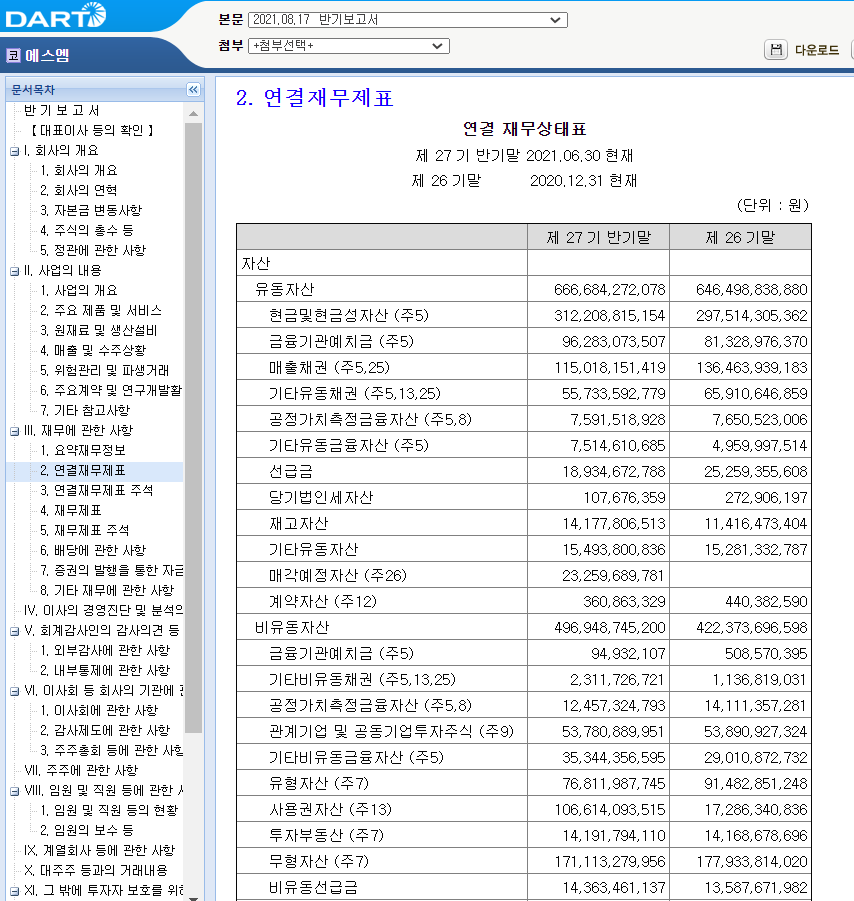The width and height of the screenshot is (854, 901).
Task: Open '2. 내부통제에 관한 사항' section
Action: (x=105, y=671)
